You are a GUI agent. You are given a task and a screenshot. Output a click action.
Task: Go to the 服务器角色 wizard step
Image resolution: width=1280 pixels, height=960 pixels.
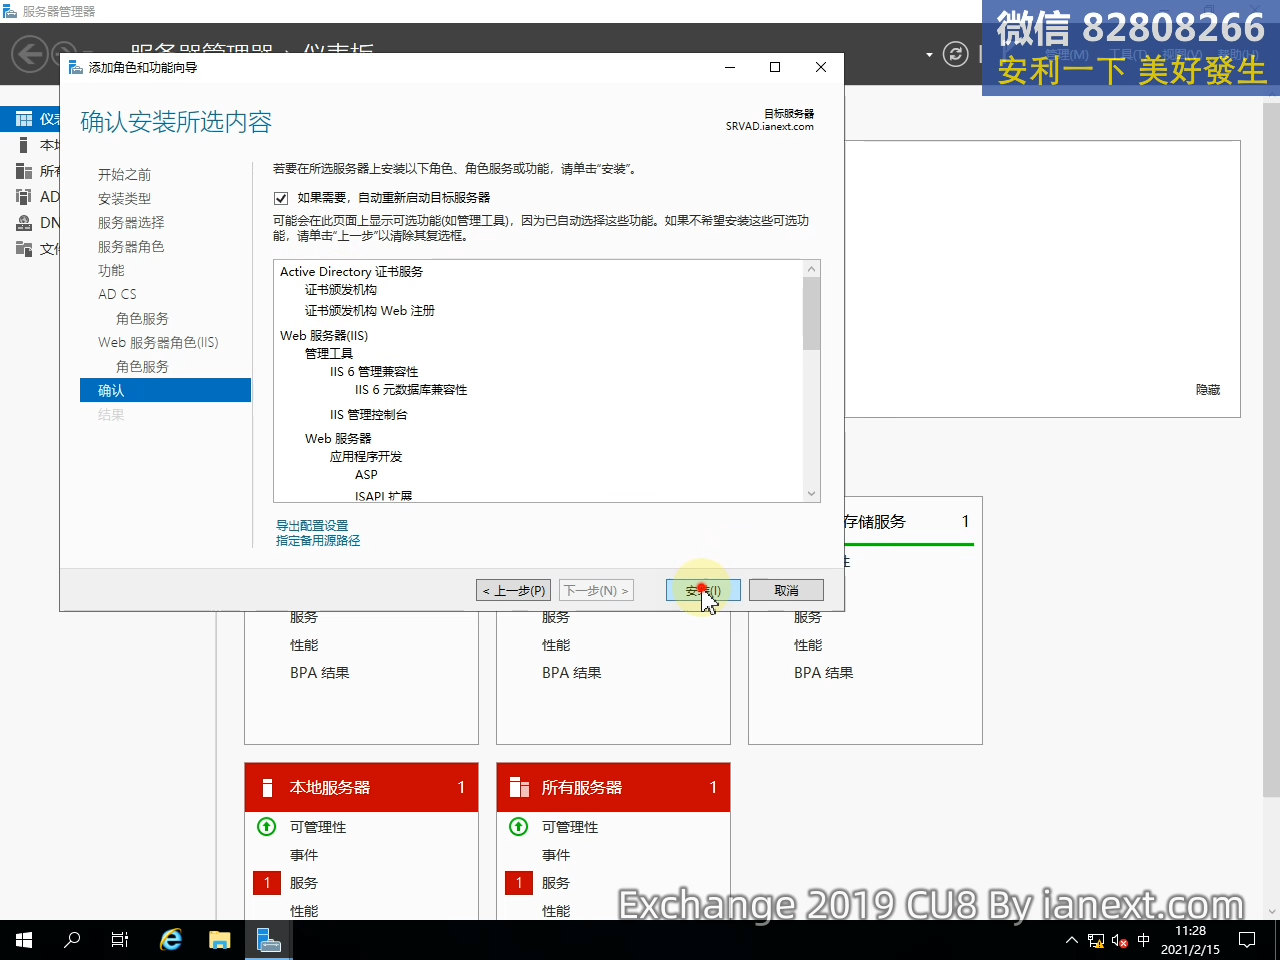pos(131,247)
